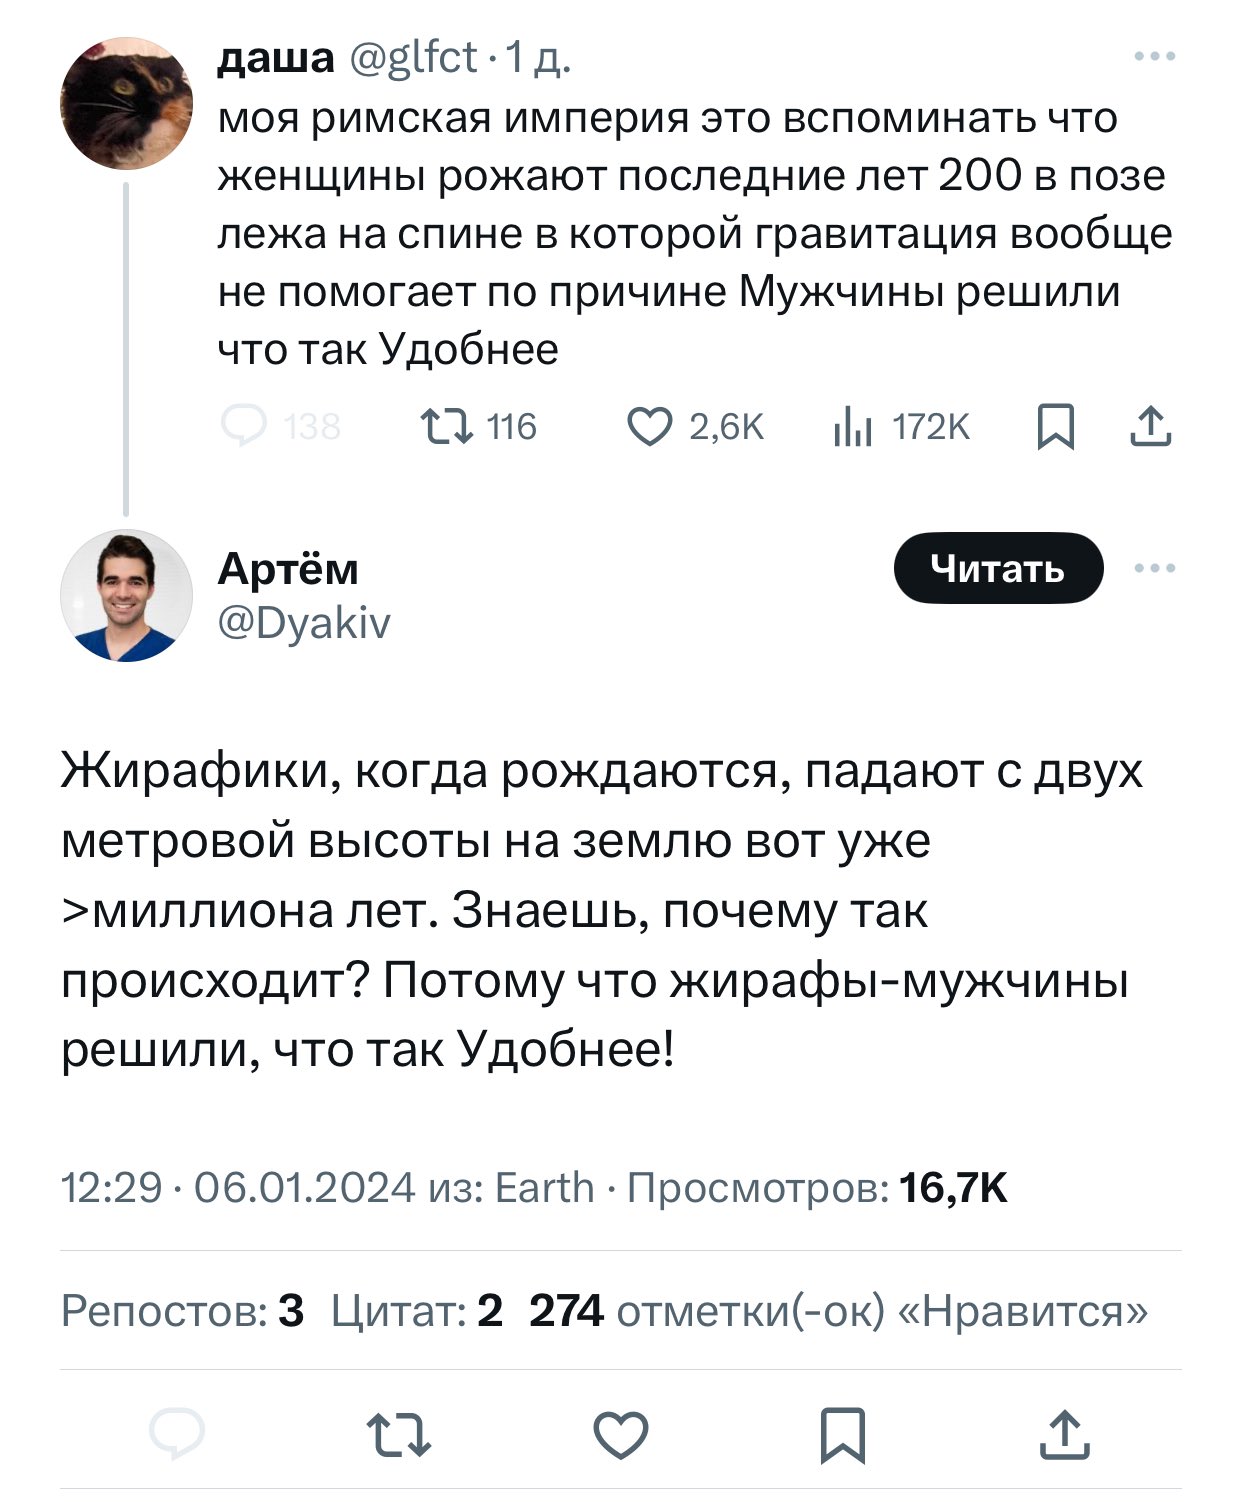Bookmark даша's tweet at top
The height and width of the screenshot is (1502, 1242).
coord(1055,427)
